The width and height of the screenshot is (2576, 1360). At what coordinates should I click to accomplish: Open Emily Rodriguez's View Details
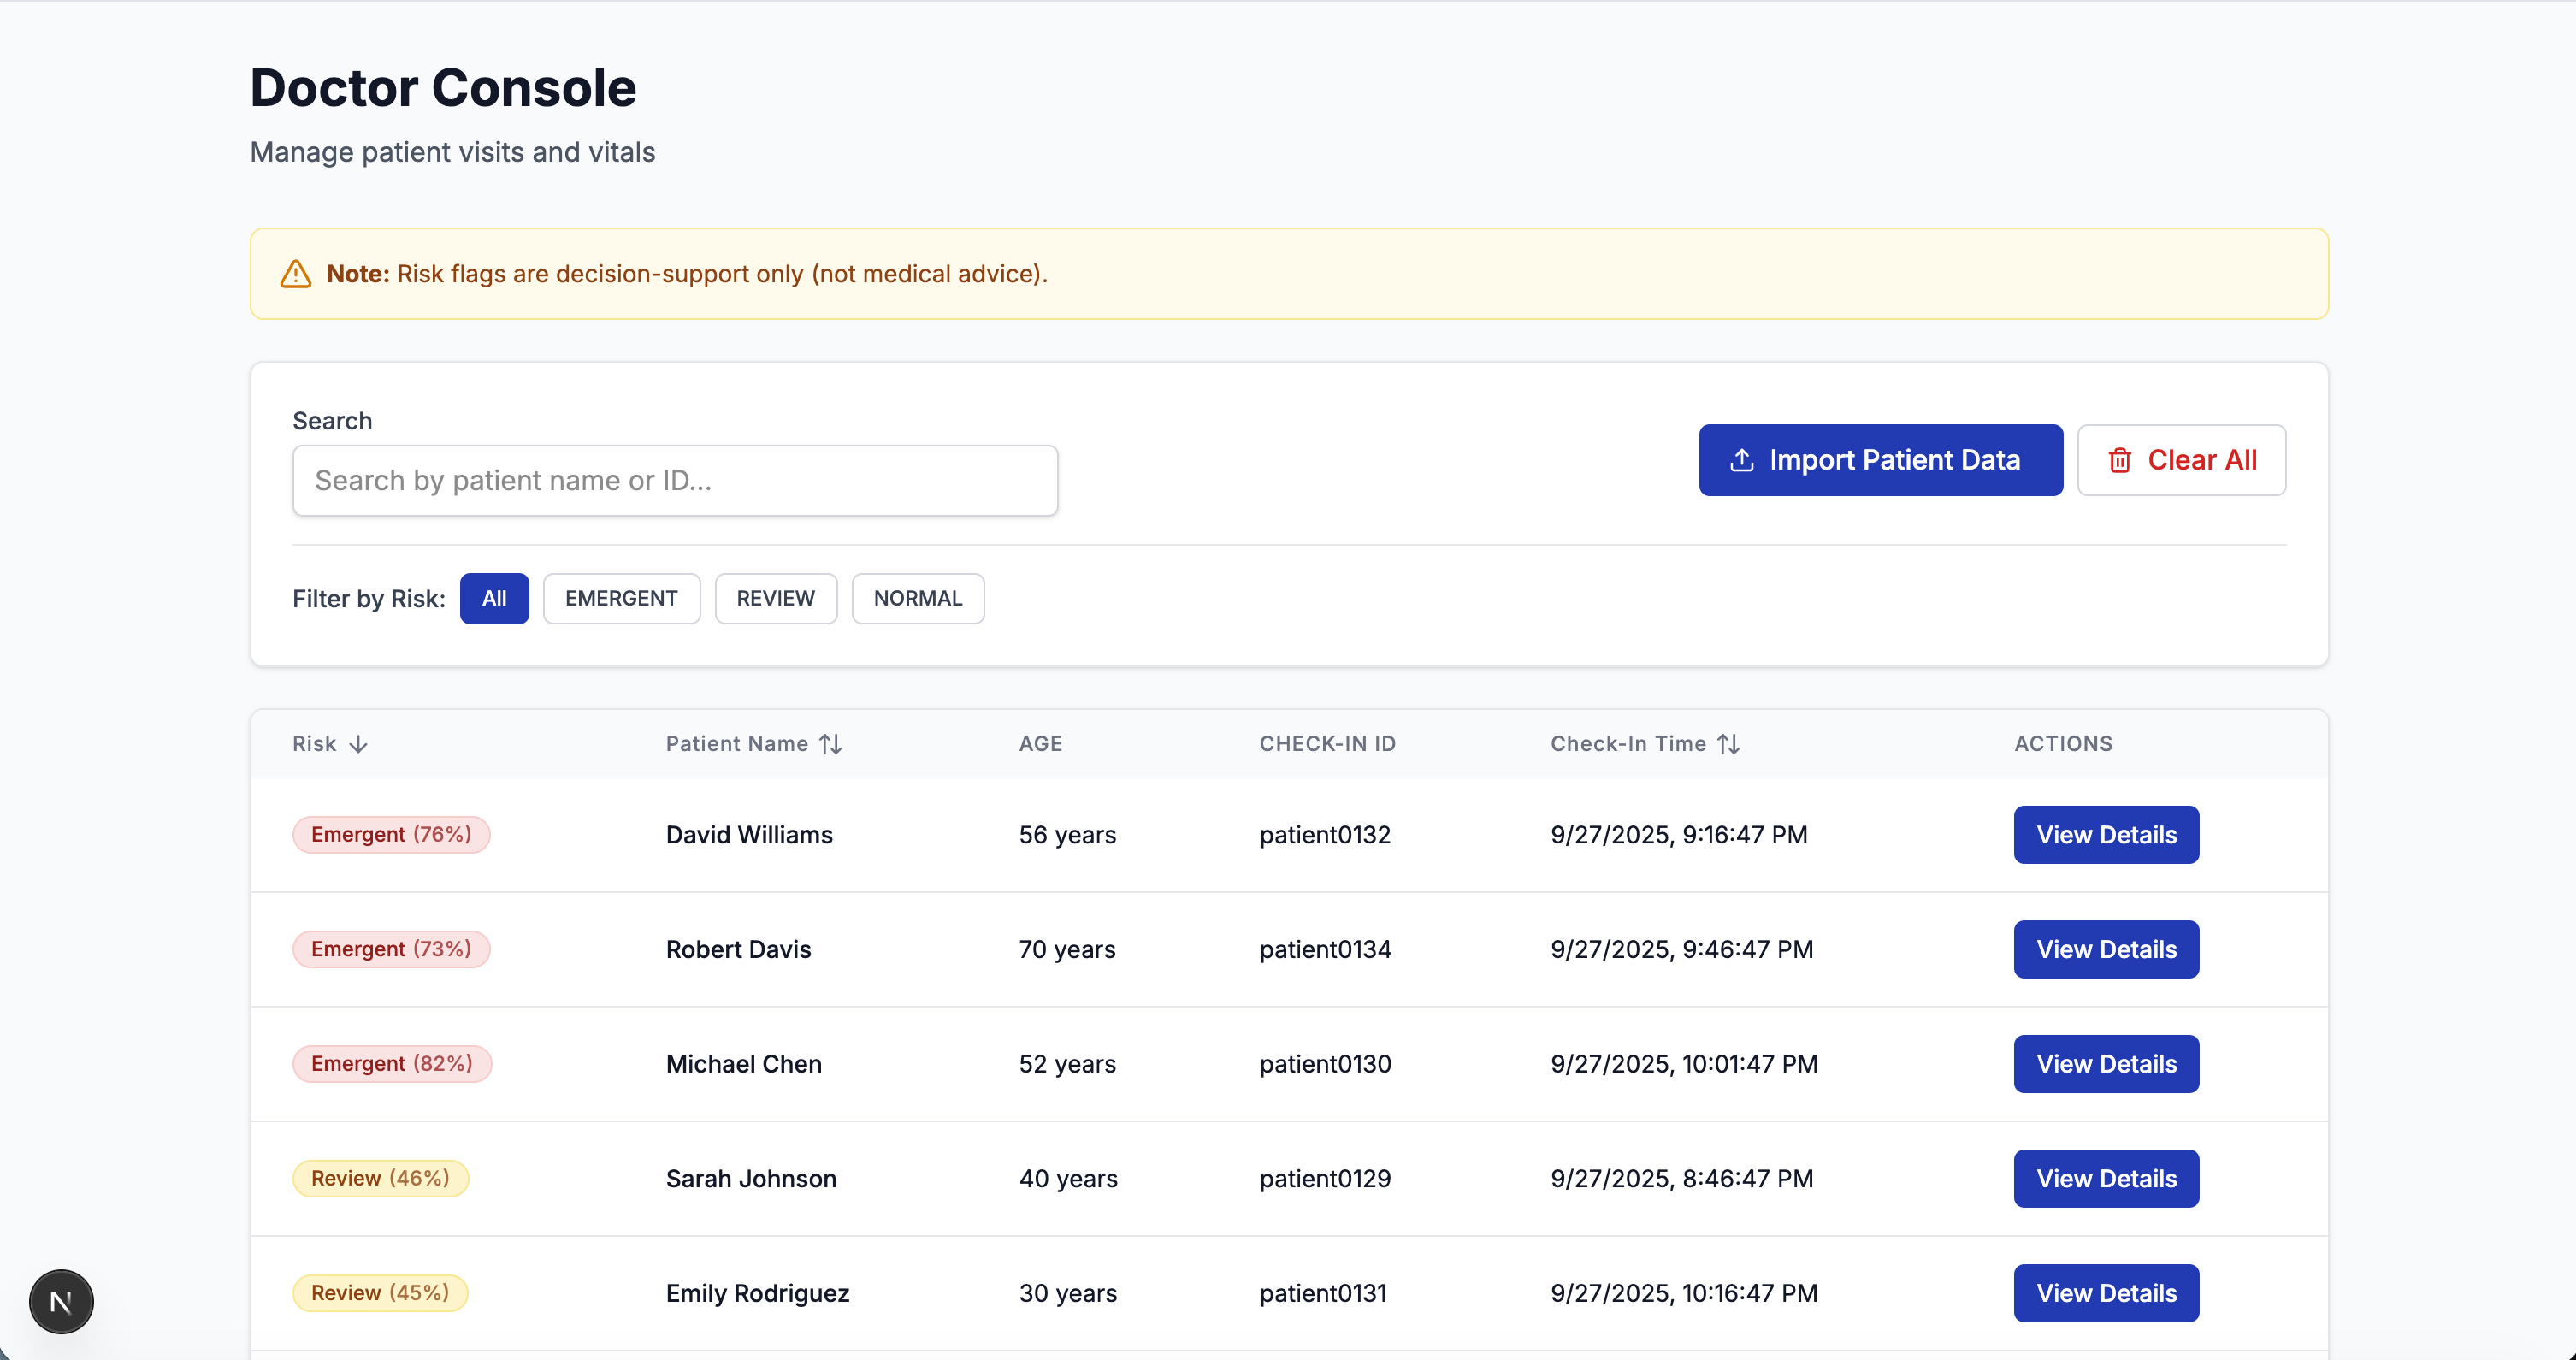(2105, 1293)
